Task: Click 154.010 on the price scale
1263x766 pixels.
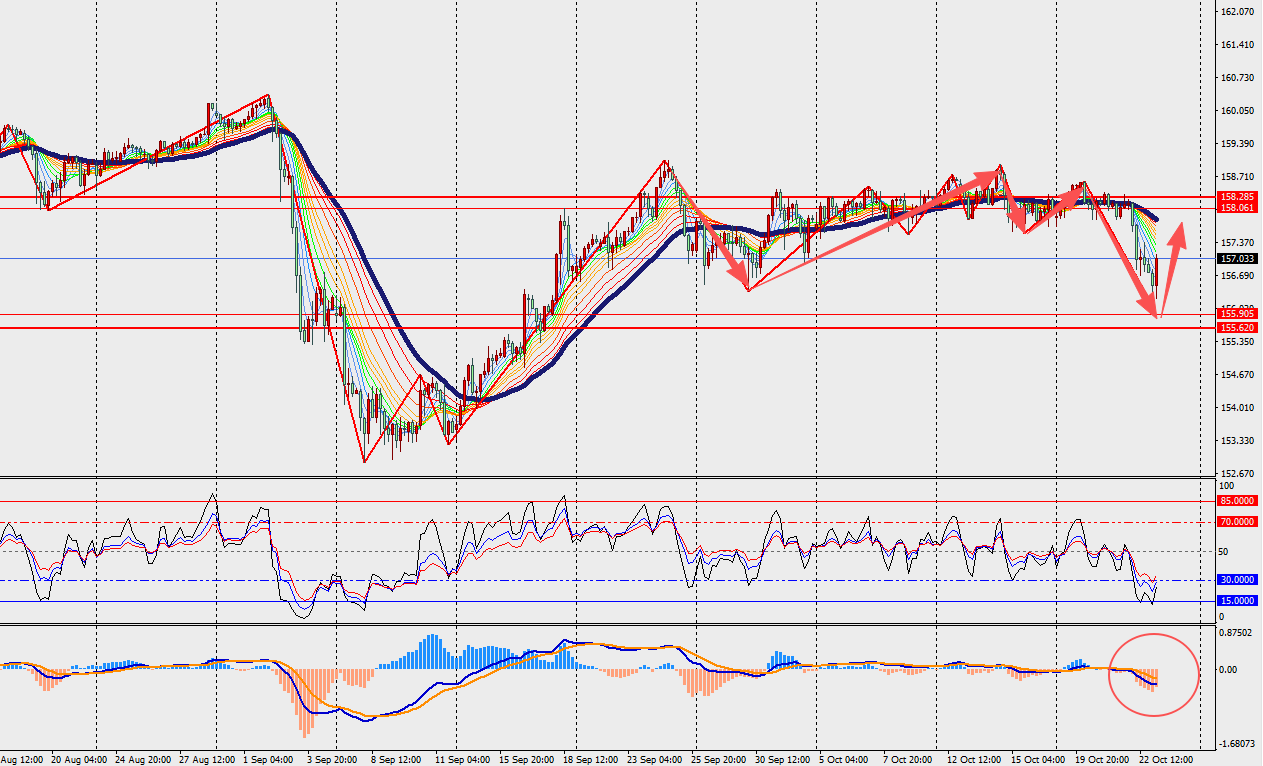Action: [1238, 408]
